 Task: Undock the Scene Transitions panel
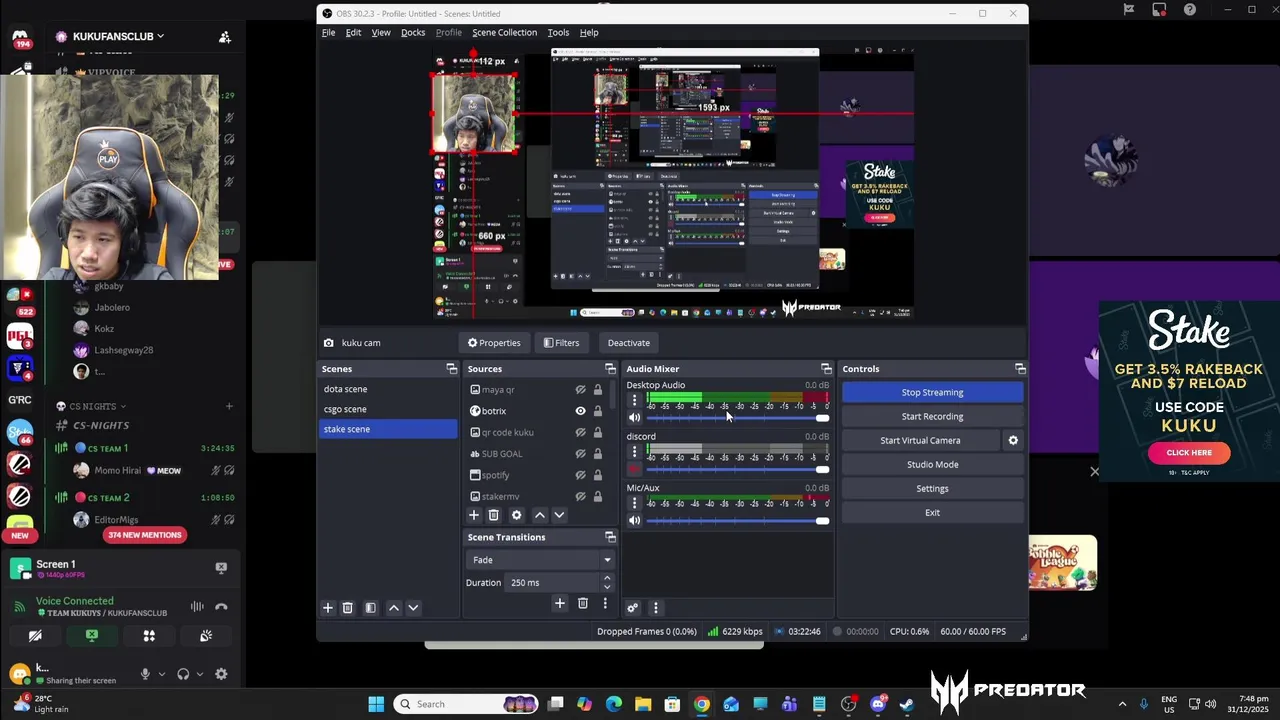pyautogui.click(x=610, y=537)
